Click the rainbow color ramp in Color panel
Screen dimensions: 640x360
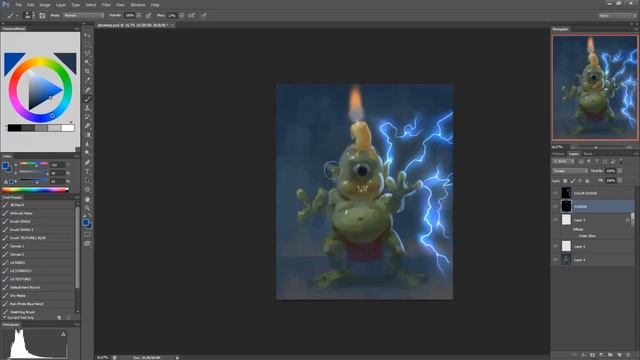[x=35, y=190]
